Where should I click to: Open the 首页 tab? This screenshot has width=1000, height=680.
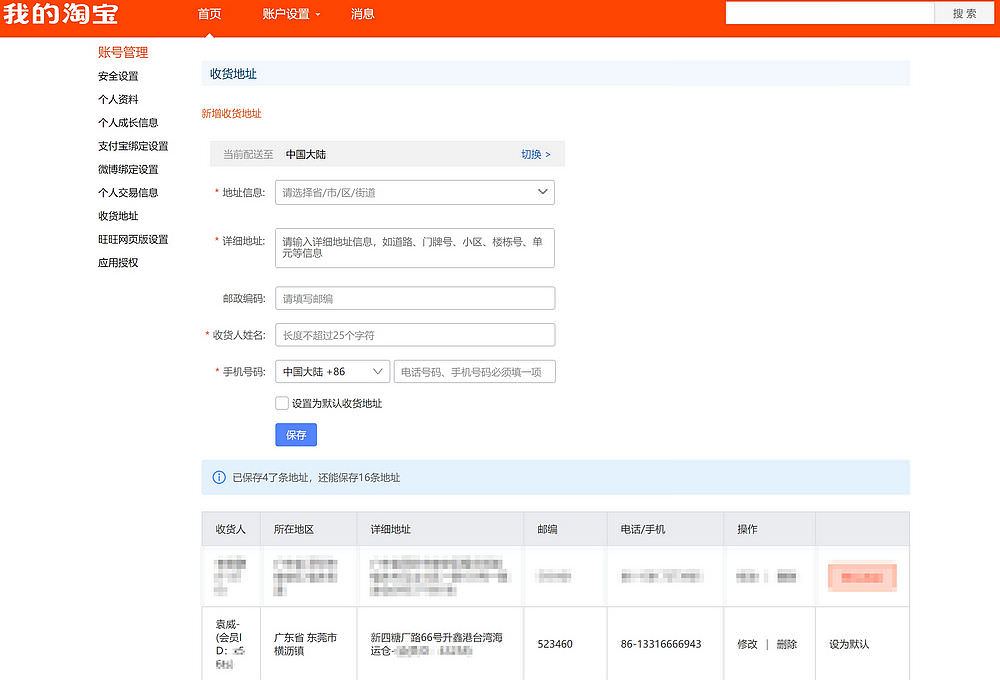(x=209, y=14)
